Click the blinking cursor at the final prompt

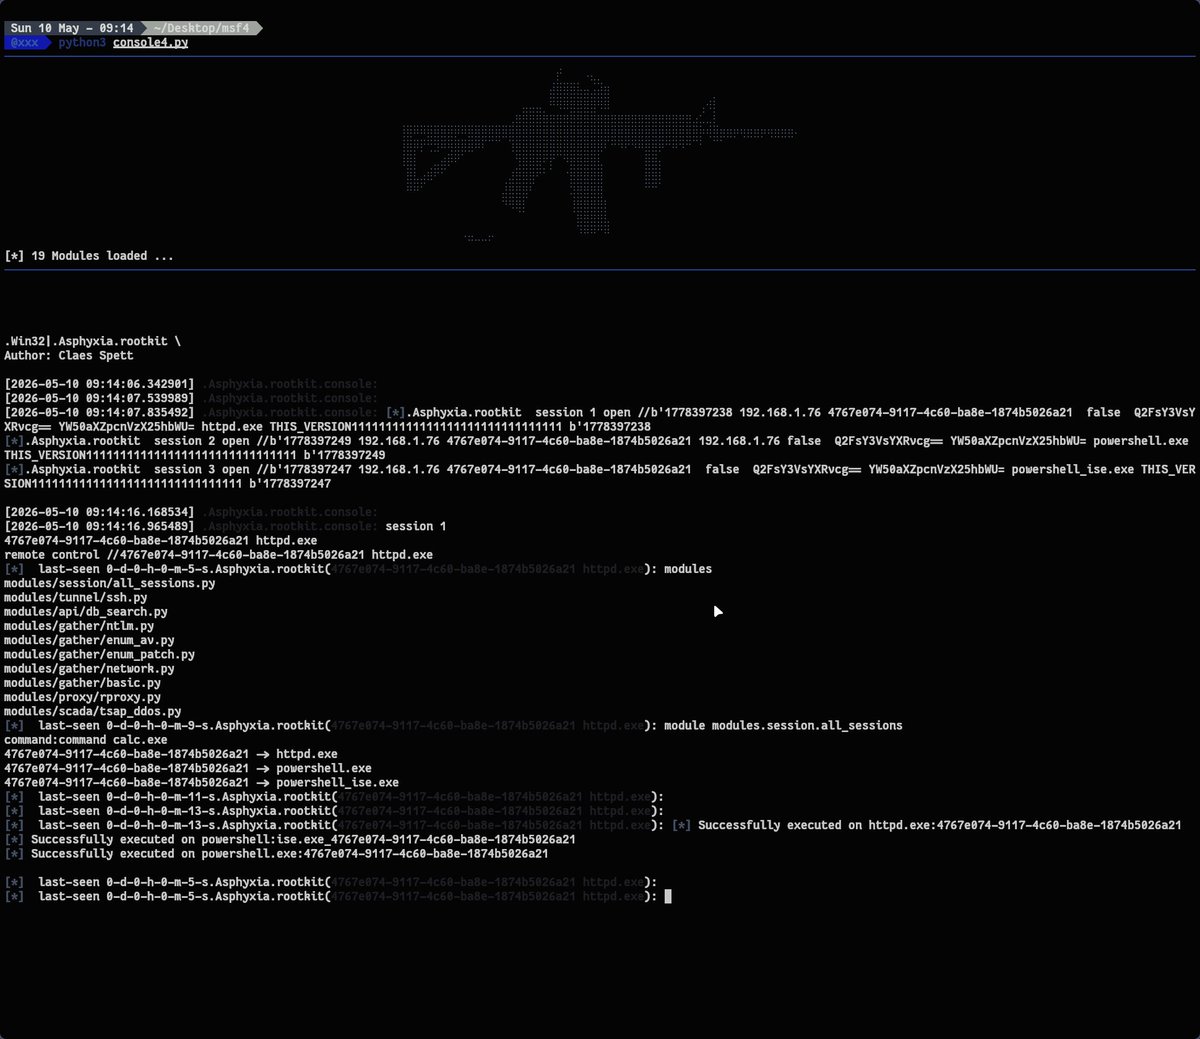tap(668, 897)
